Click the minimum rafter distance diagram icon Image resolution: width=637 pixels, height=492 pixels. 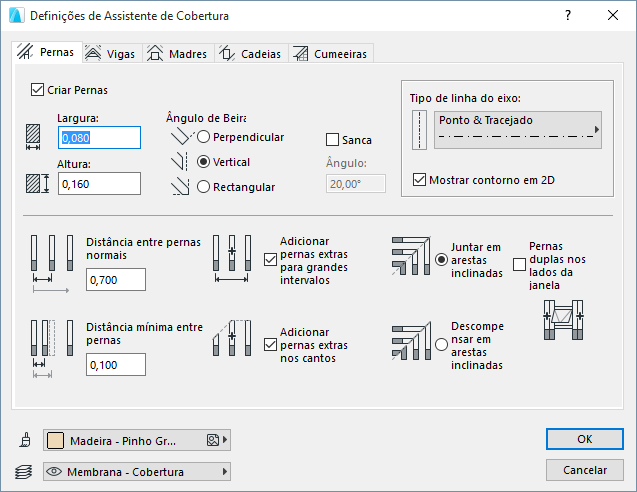[50, 348]
